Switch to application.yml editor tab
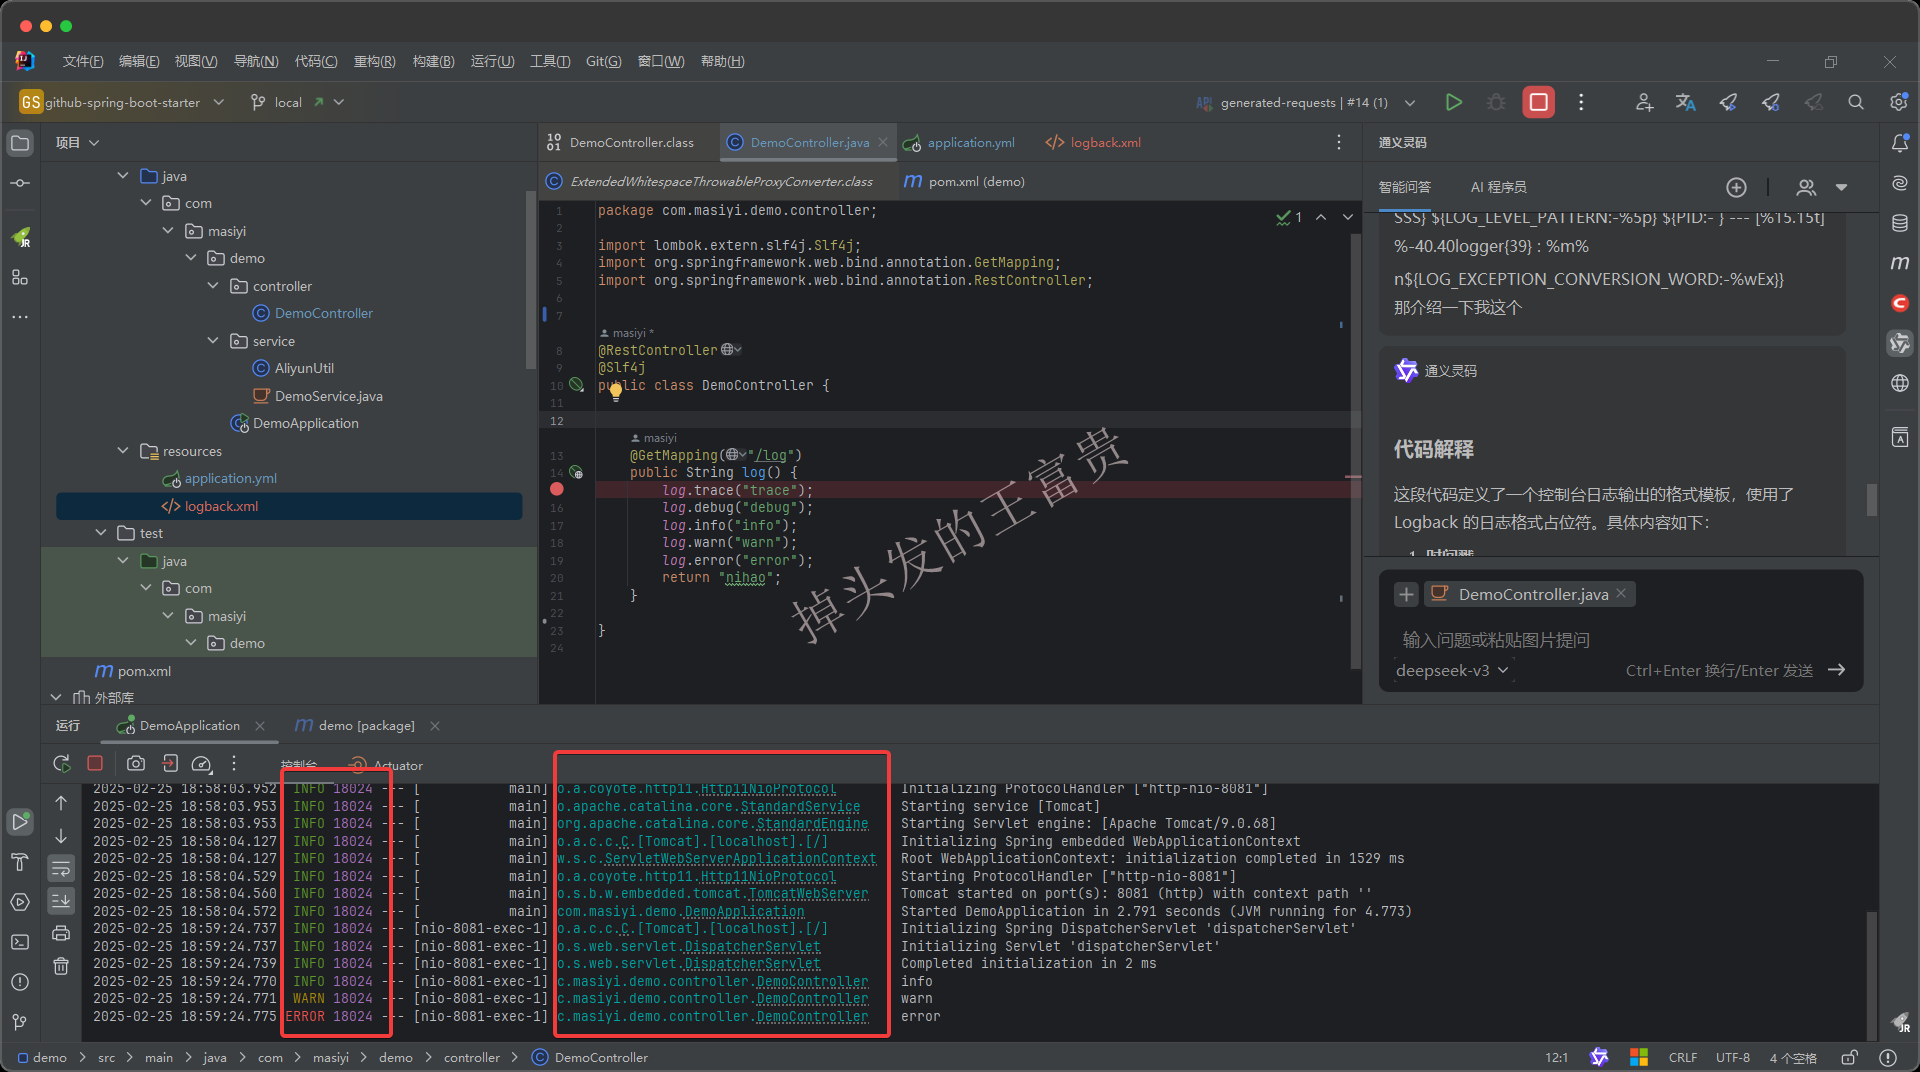1920x1072 pixels. tap(959, 143)
